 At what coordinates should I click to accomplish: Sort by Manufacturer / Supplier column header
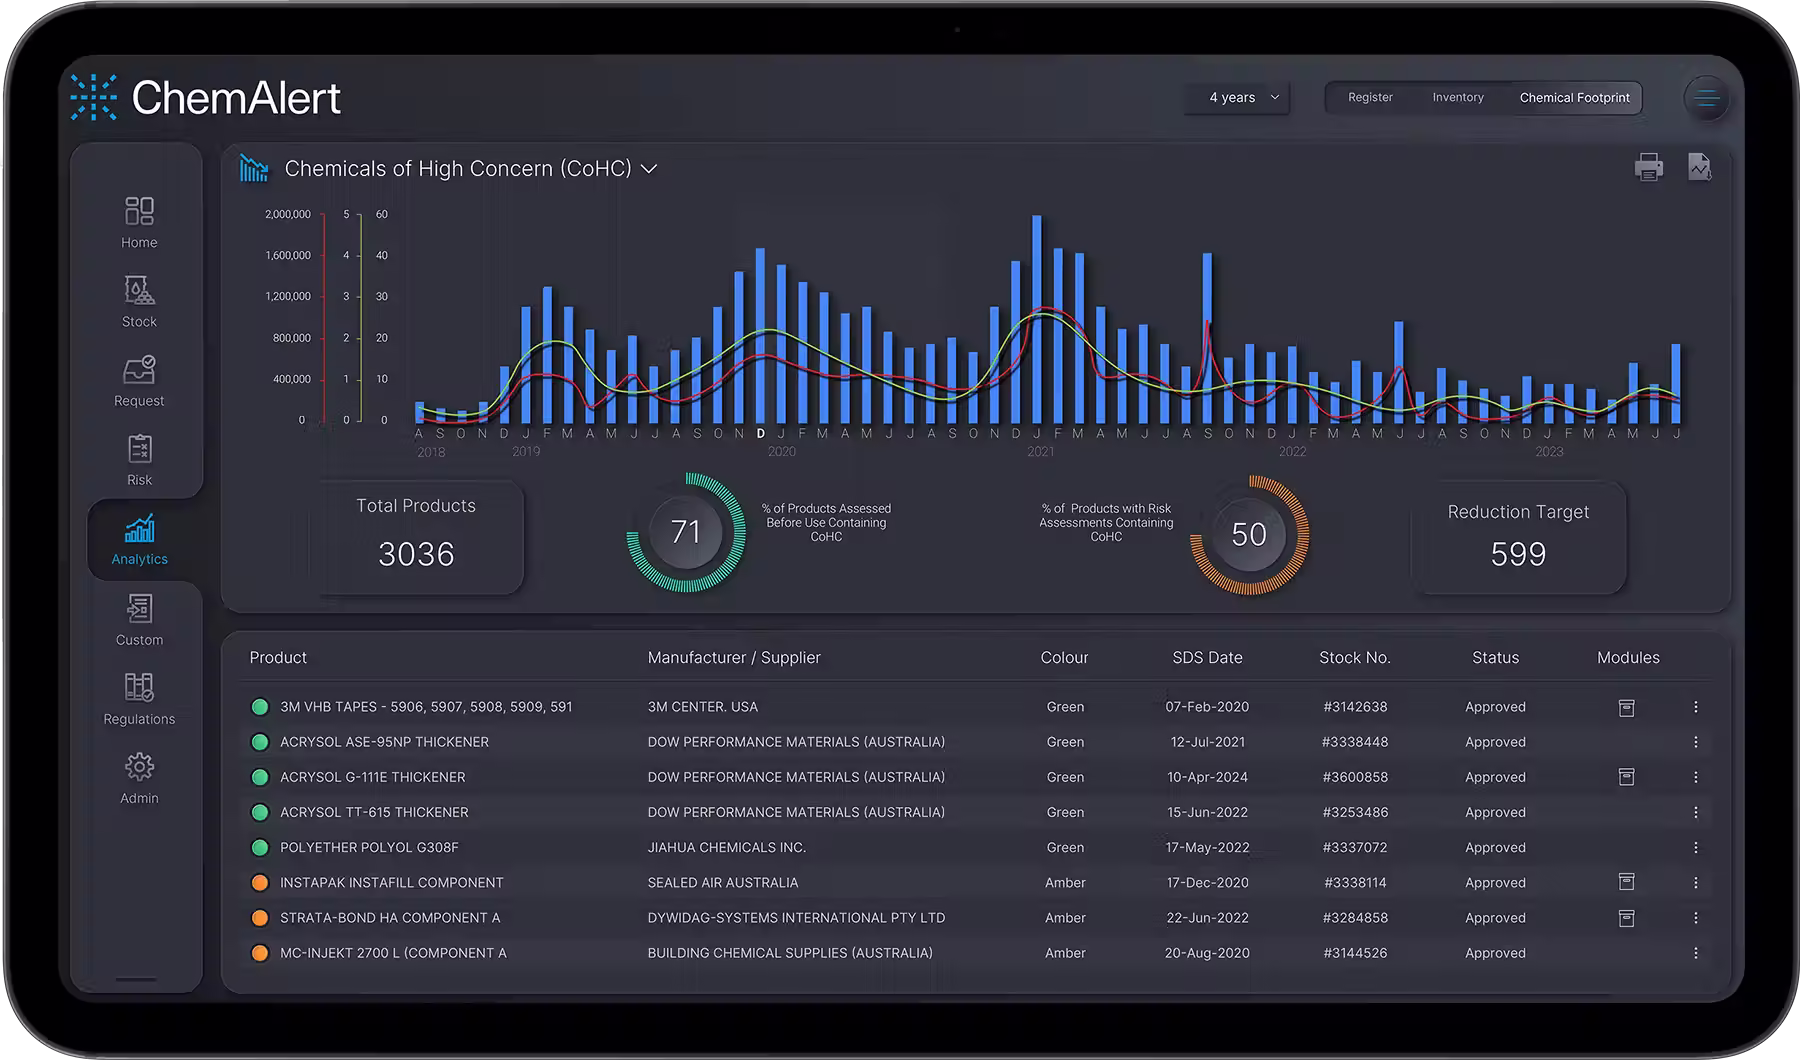tap(734, 657)
